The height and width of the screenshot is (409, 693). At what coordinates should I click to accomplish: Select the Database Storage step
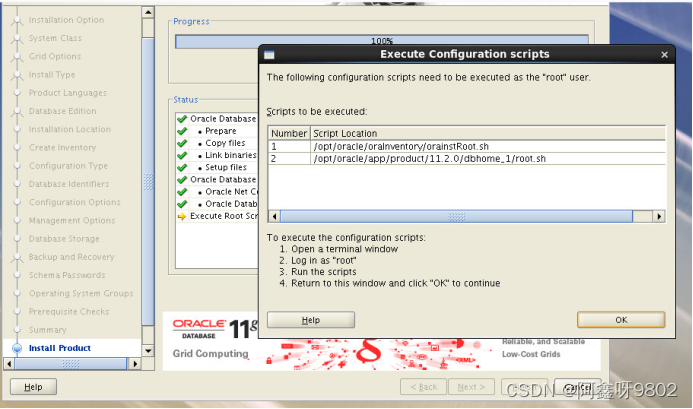click(x=64, y=239)
